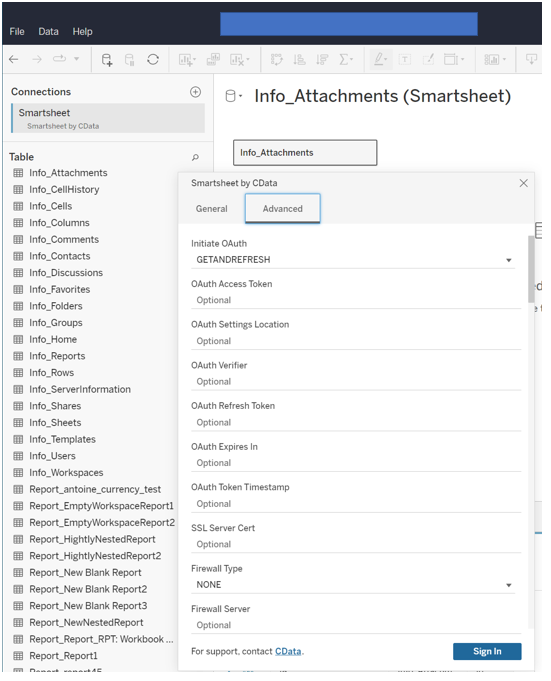Click the clear sheet icon
Viewport: 551px width, 681px height.
point(239,60)
